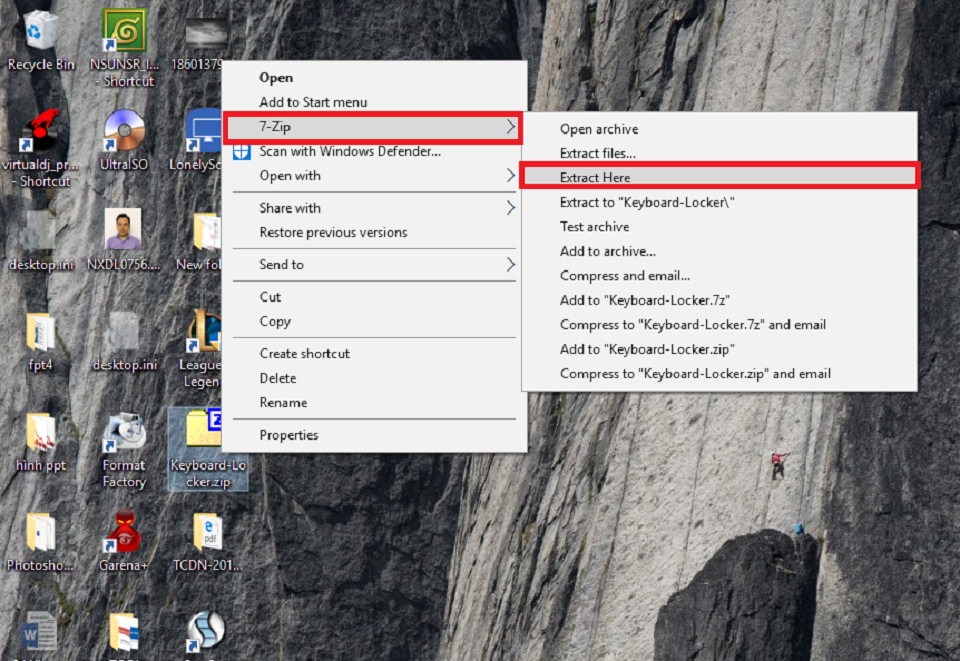Image resolution: width=960 pixels, height=661 pixels.
Task: Click the Windows Defender shield icon
Action: click(x=241, y=151)
